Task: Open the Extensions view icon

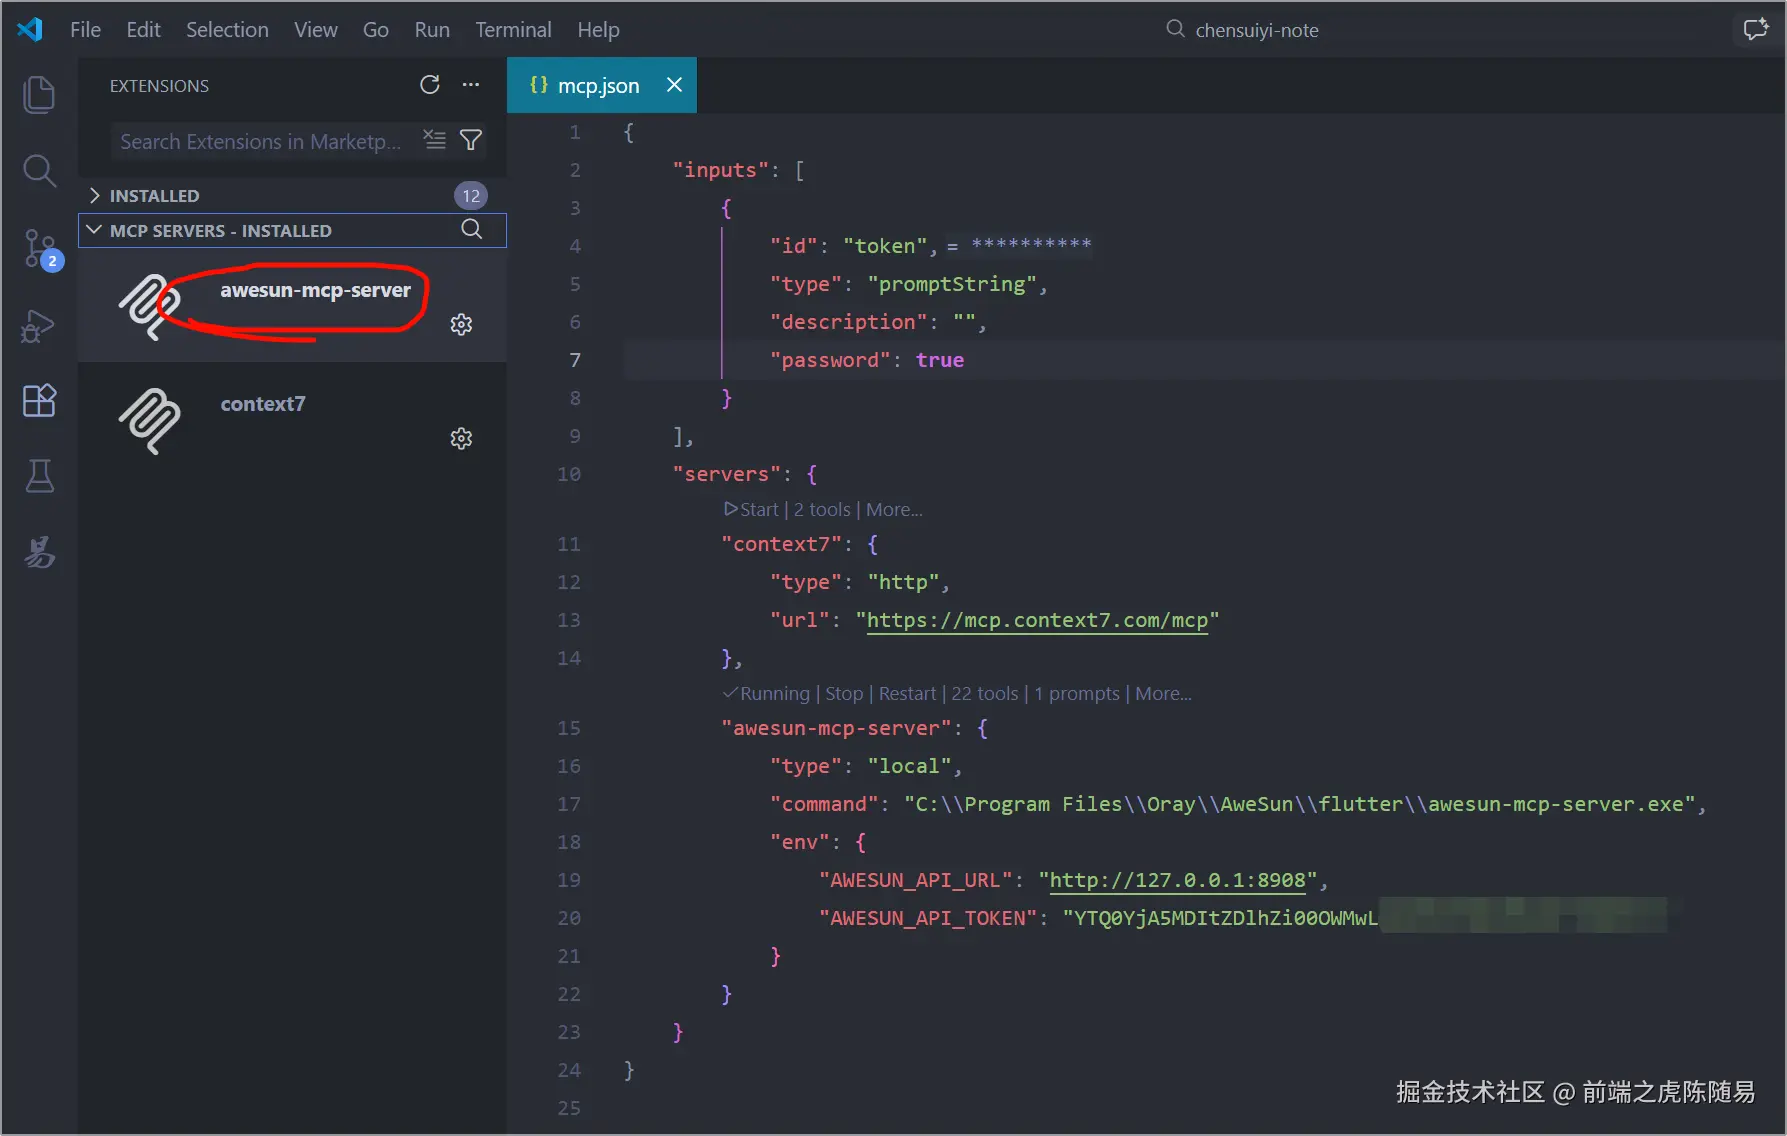Action: click(39, 400)
